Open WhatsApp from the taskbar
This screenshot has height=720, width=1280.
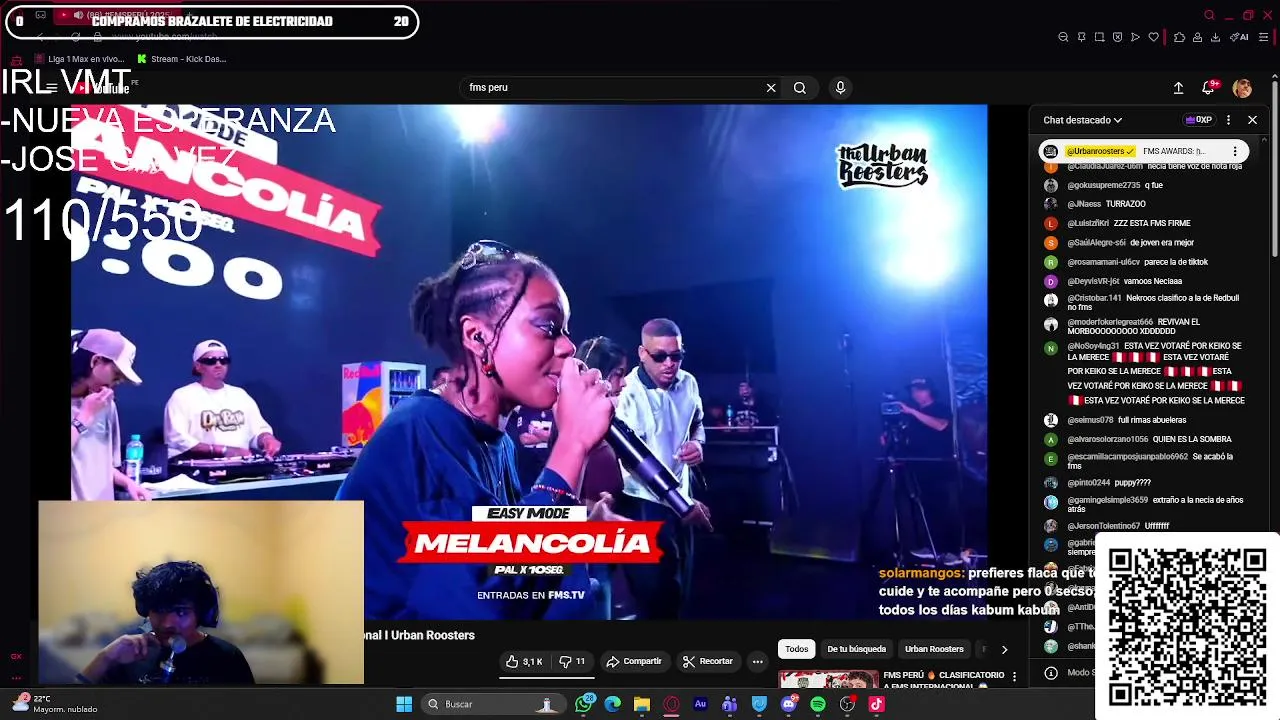tap(584, 704)
